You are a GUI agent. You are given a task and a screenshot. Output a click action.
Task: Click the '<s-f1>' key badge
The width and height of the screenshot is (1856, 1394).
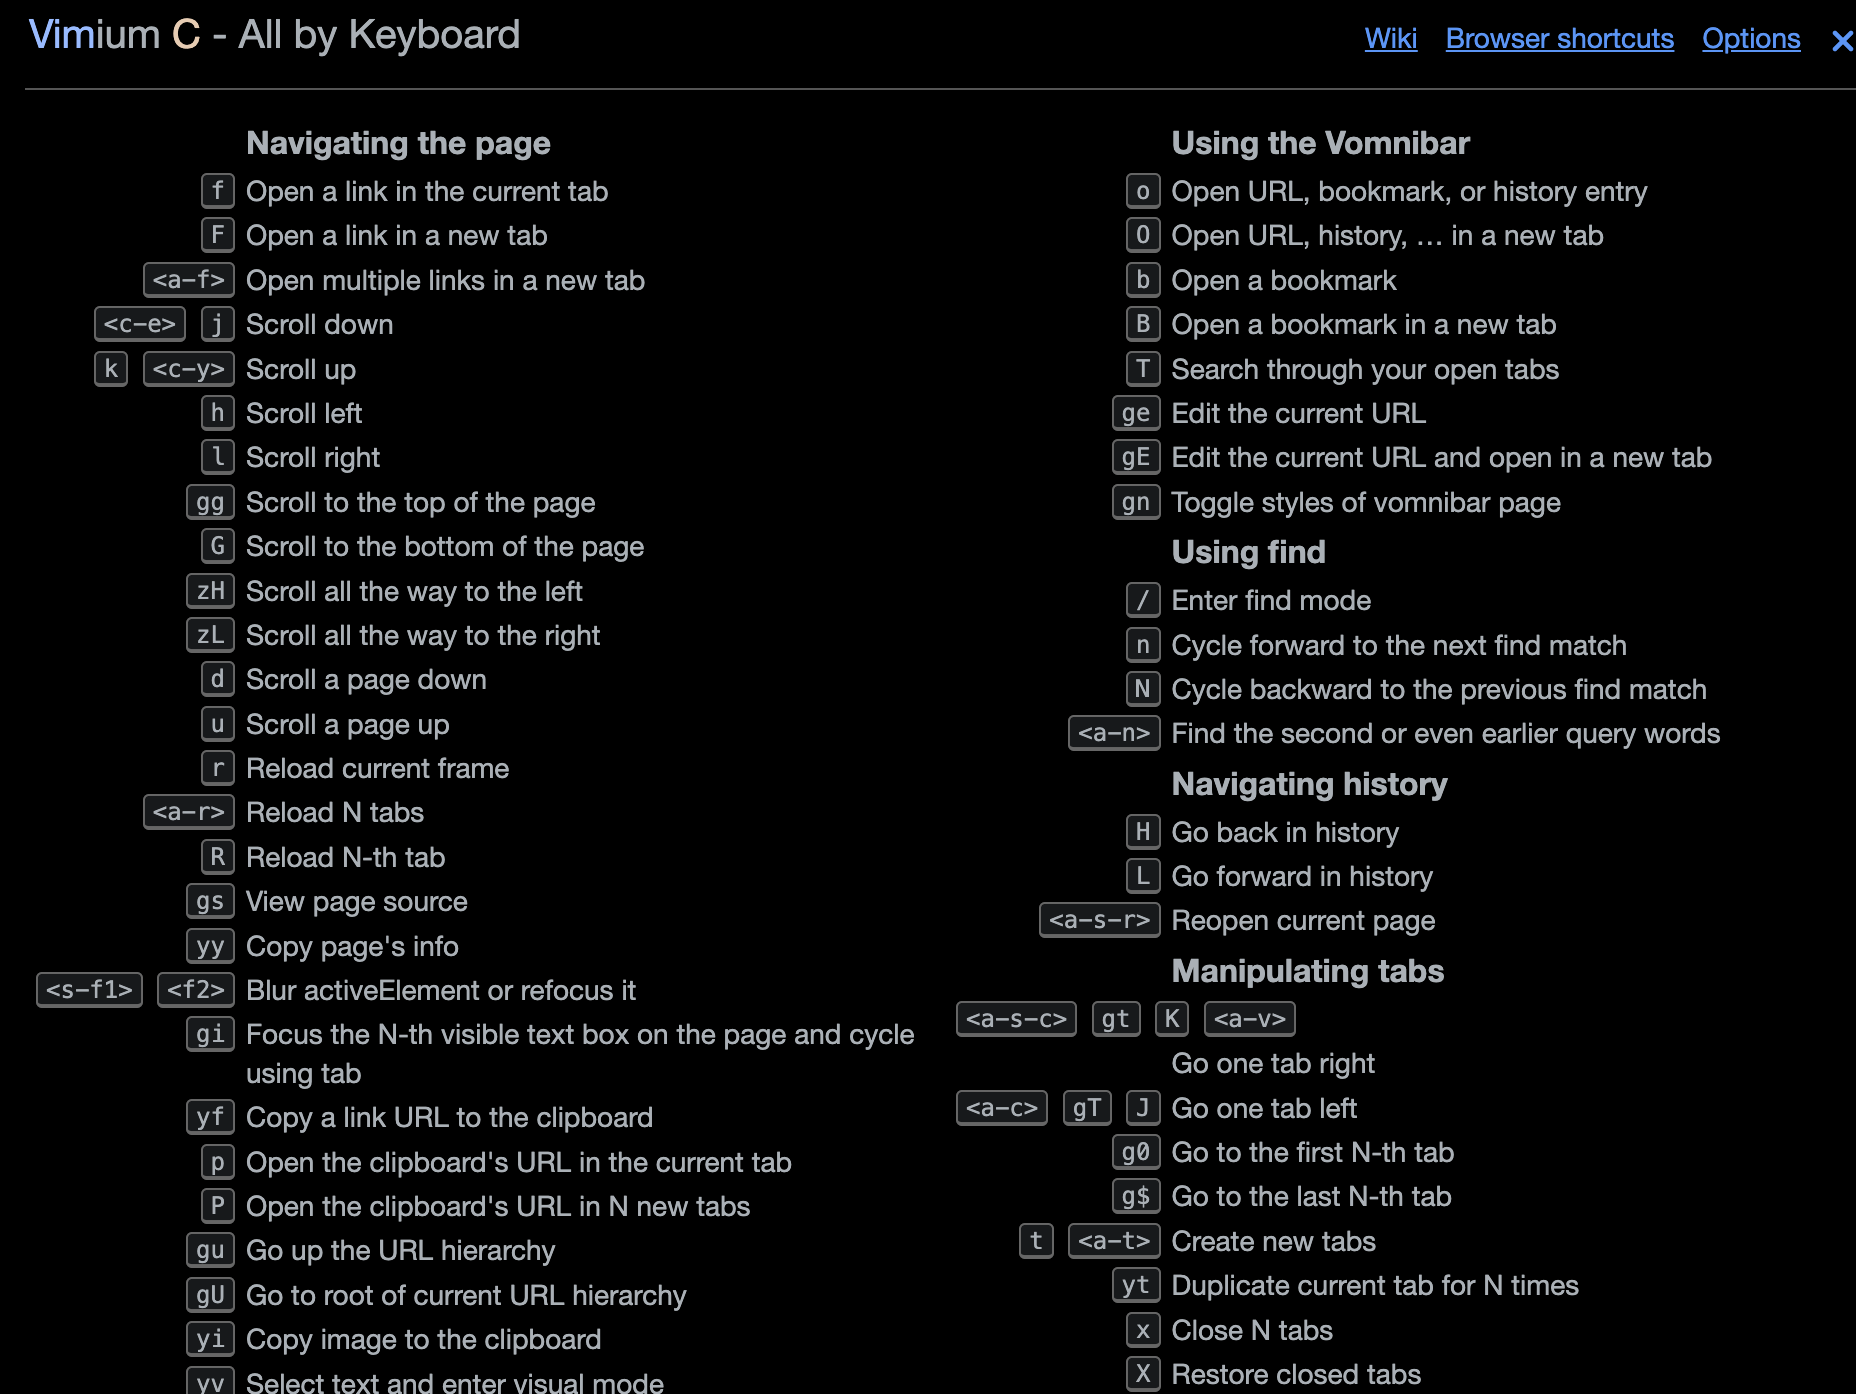89,990
